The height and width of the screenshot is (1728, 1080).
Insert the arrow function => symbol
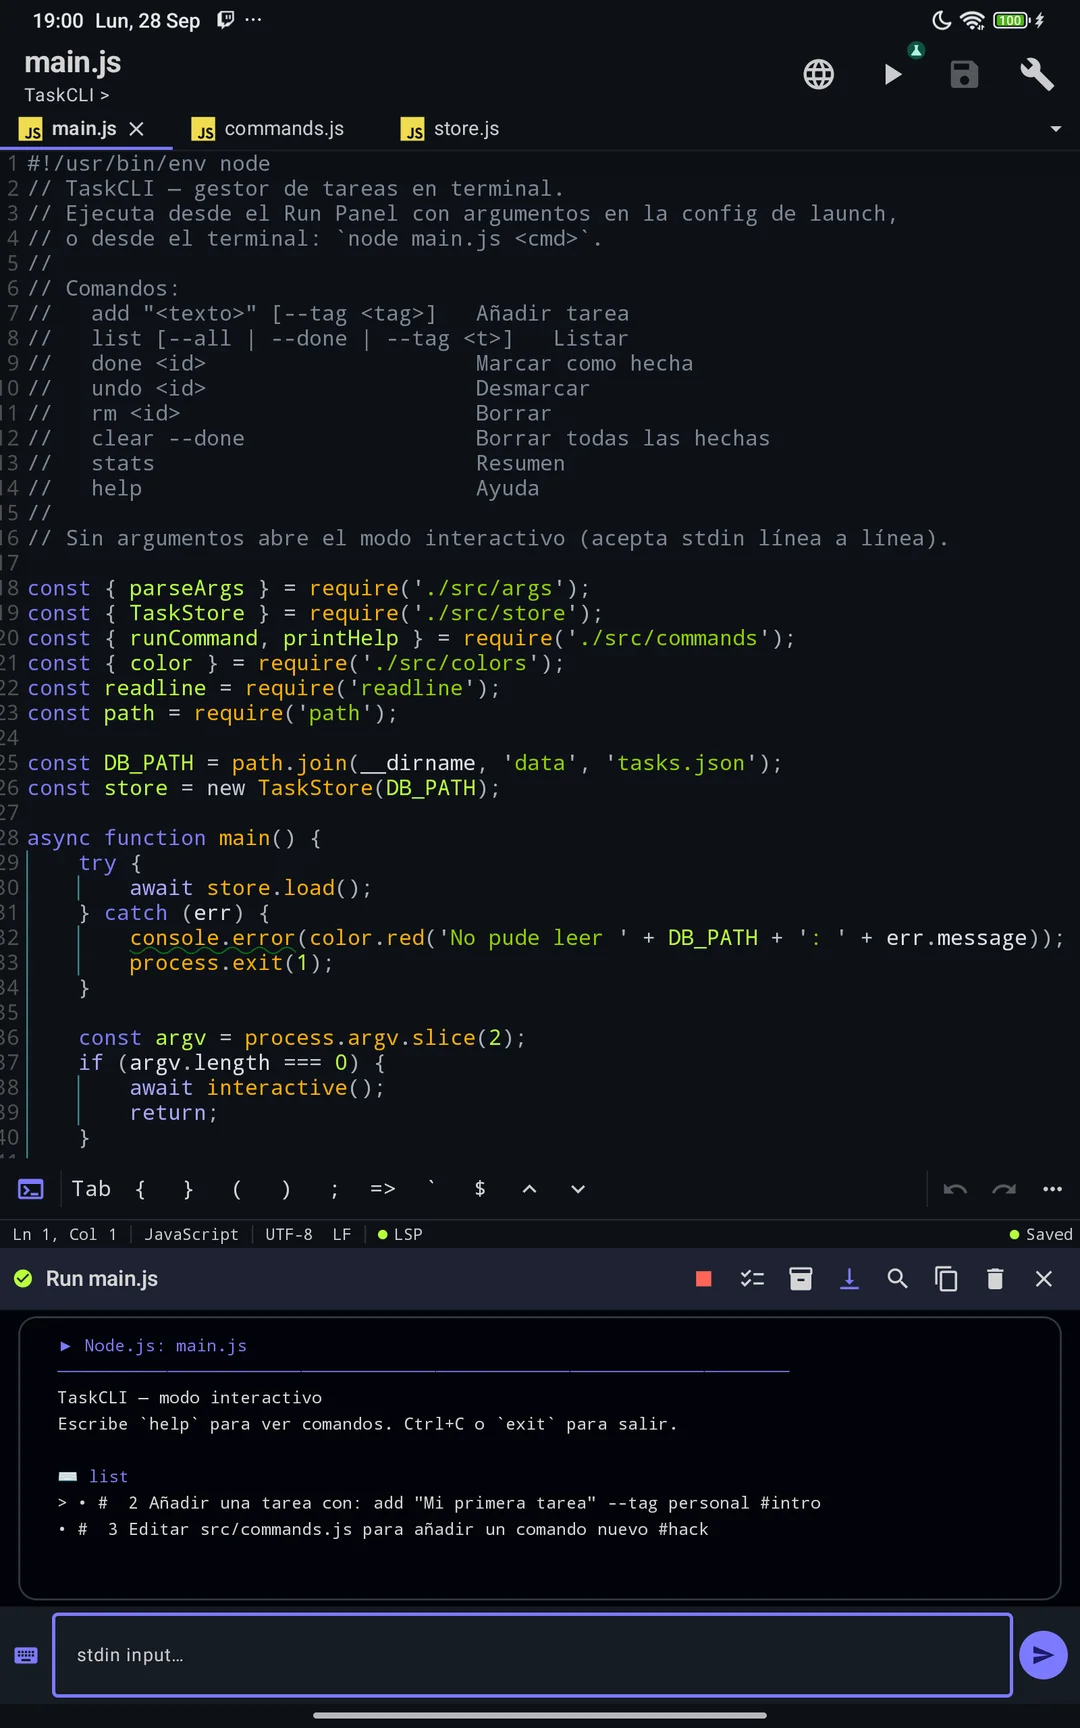pyautogui.click(x=383, y=1189)
